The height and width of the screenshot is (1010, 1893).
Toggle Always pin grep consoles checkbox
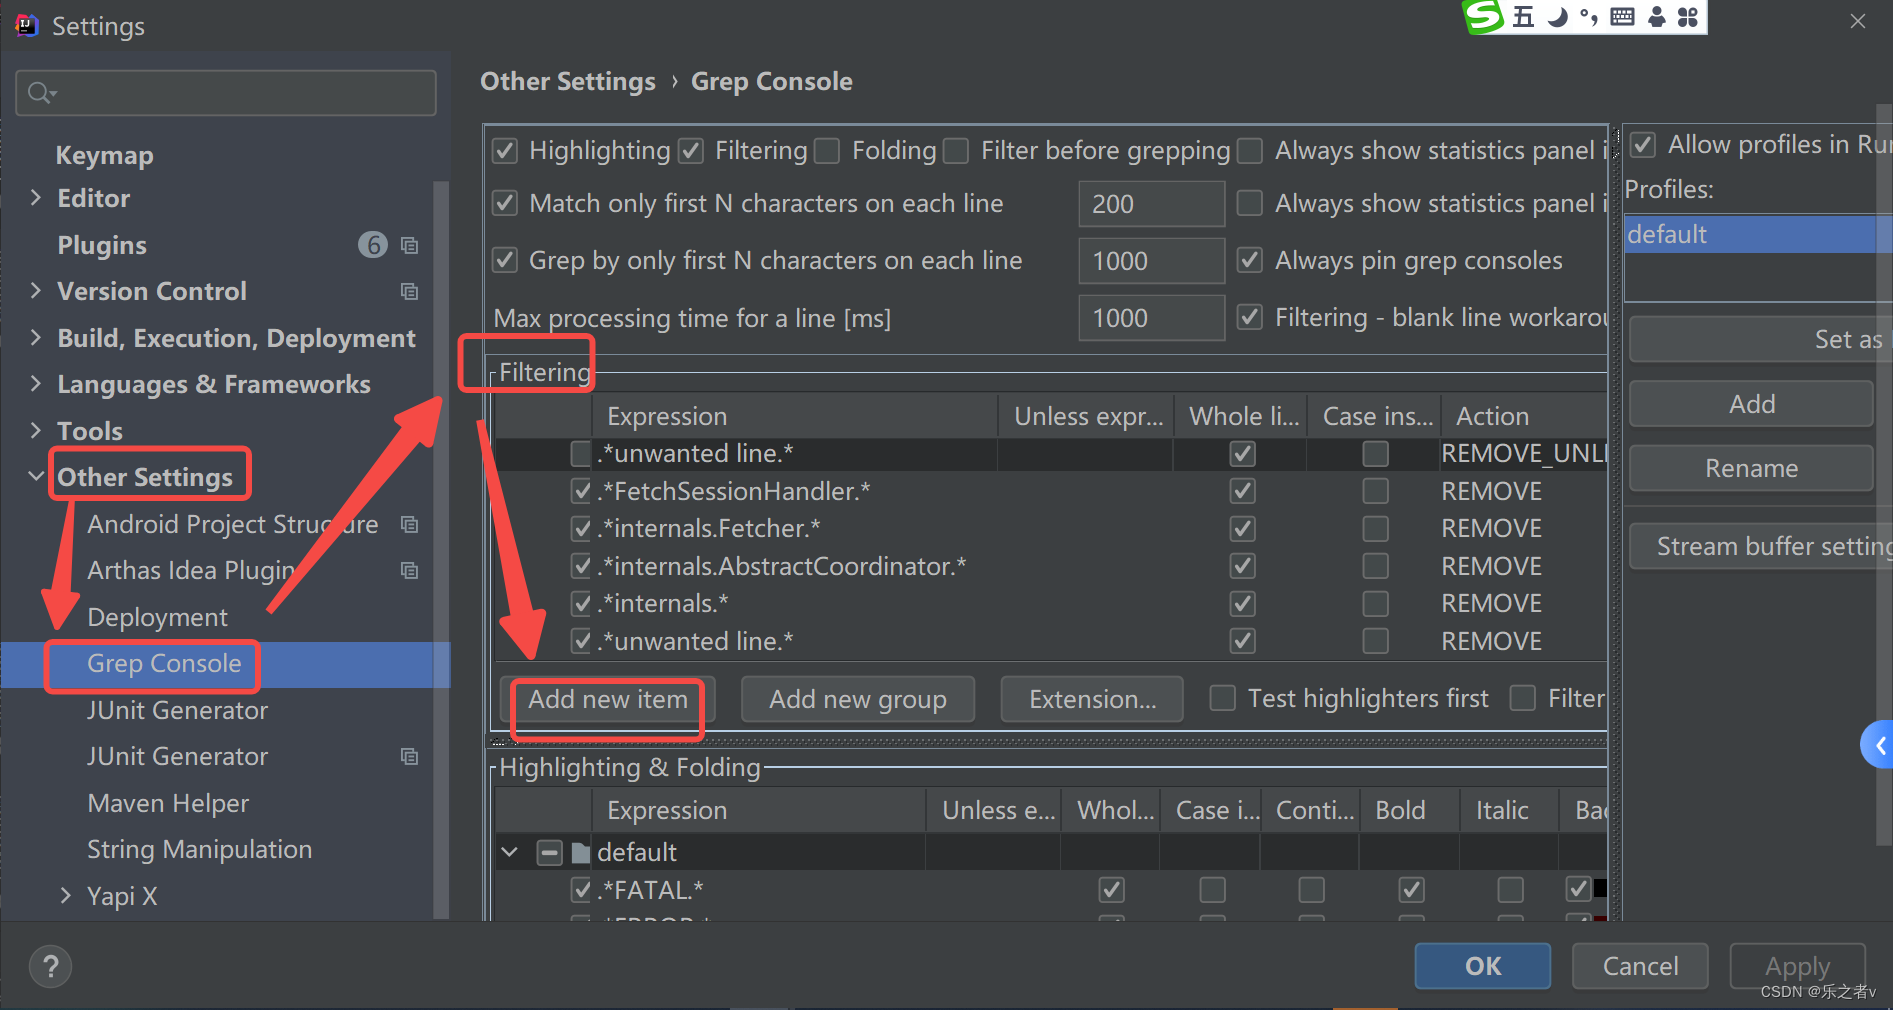pyautogui.click(x=1249, y=261)
